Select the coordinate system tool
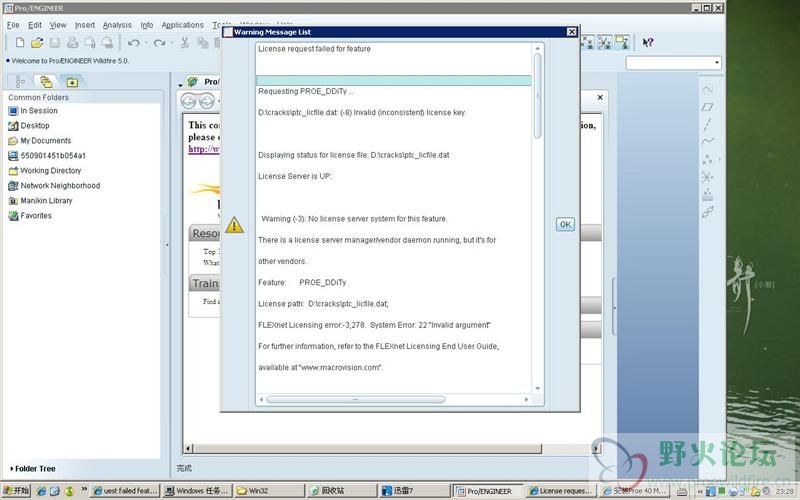This screenshot has width=800, height=500. [x=707, y=177]
